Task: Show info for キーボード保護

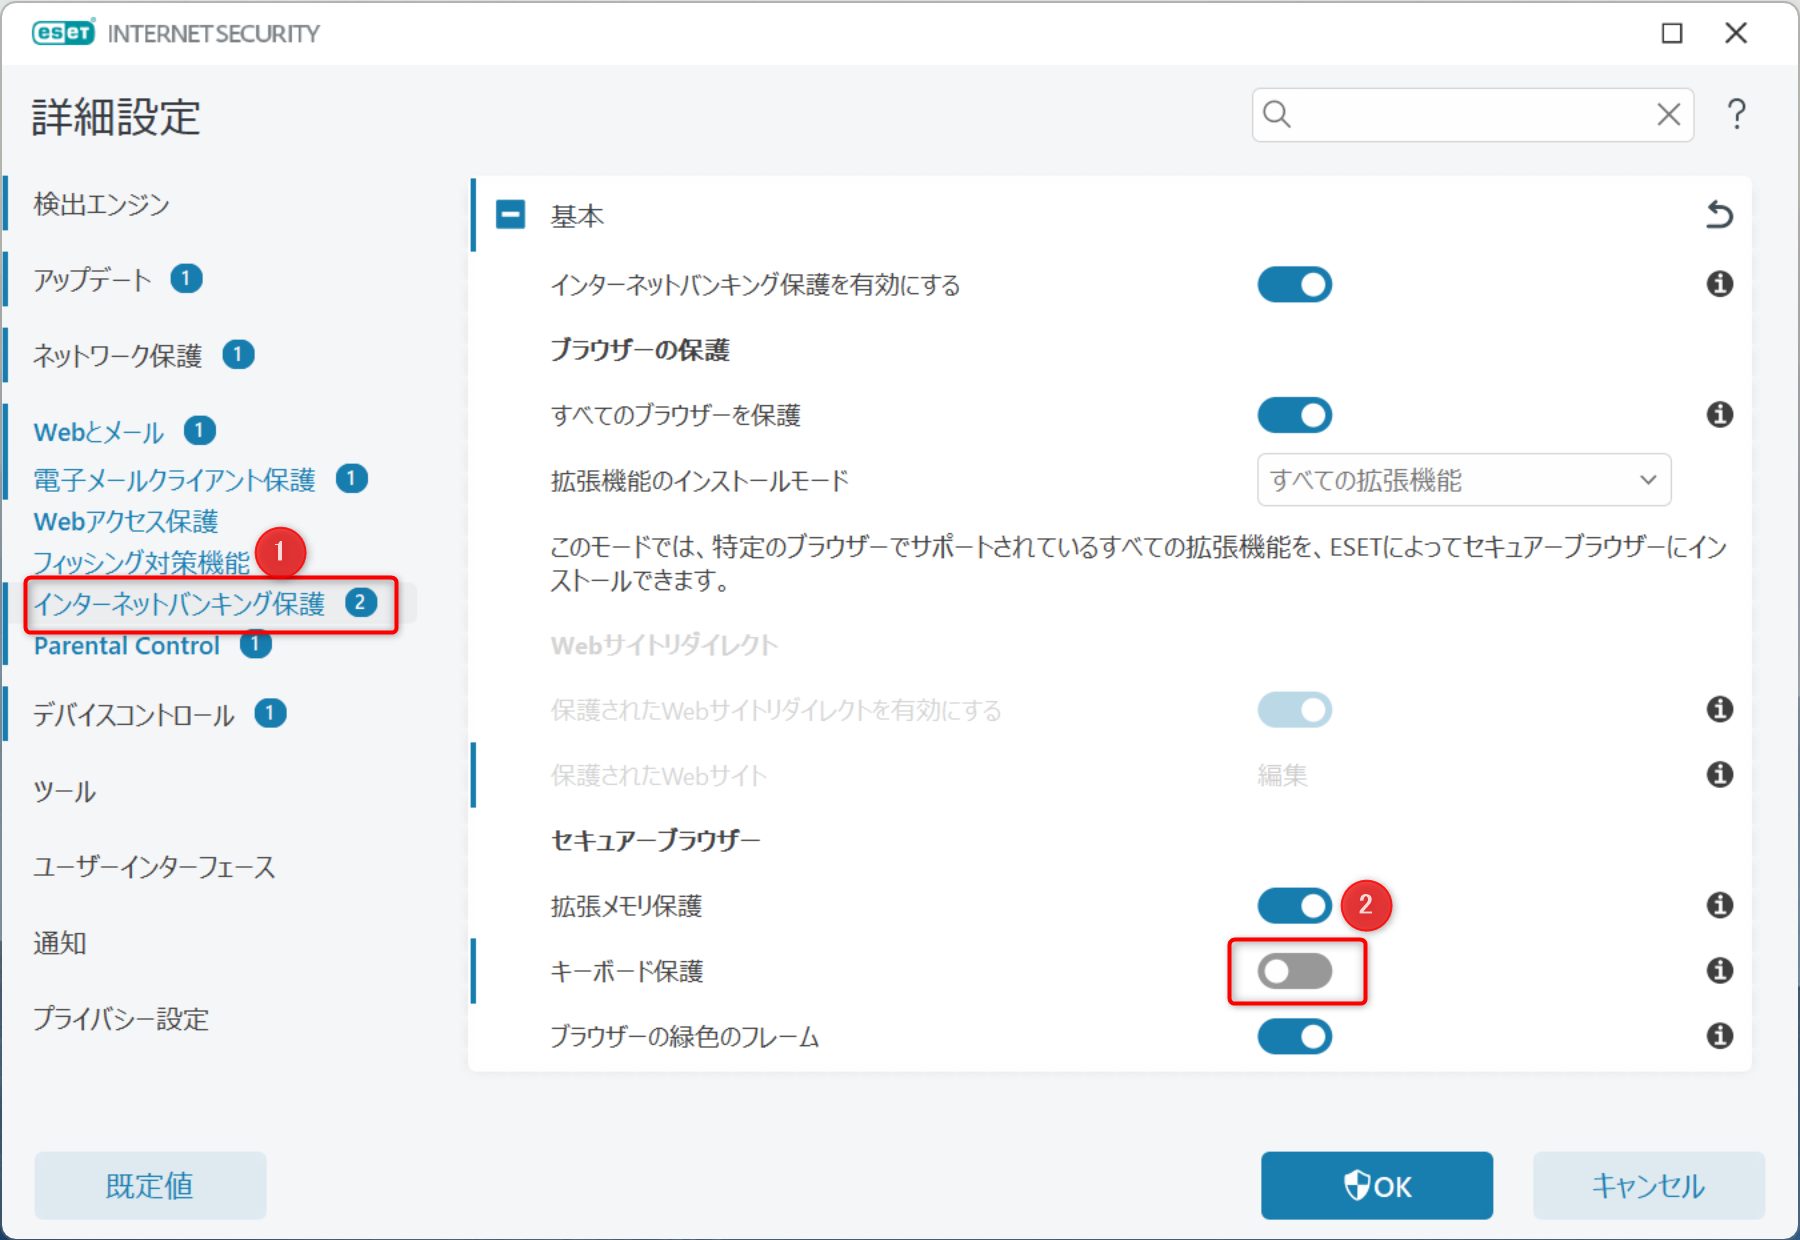Action: 1719,970
